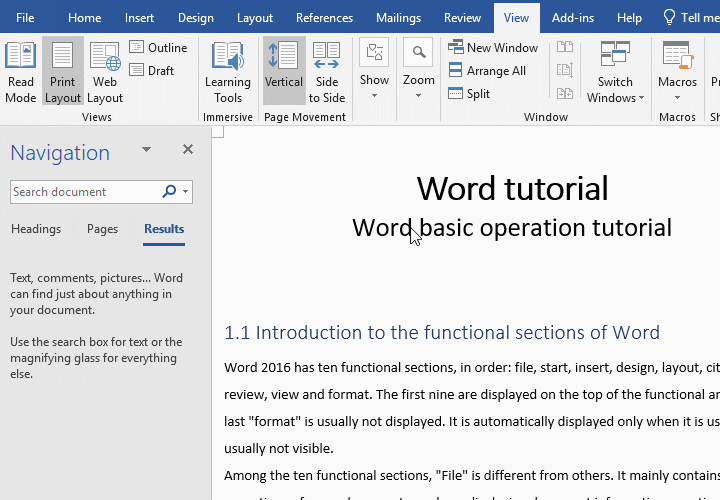The height and width of the screenshot is (500, 720).
Task: Close the Navigation pane
Action: pyautogui.click(x=188, y=149)
